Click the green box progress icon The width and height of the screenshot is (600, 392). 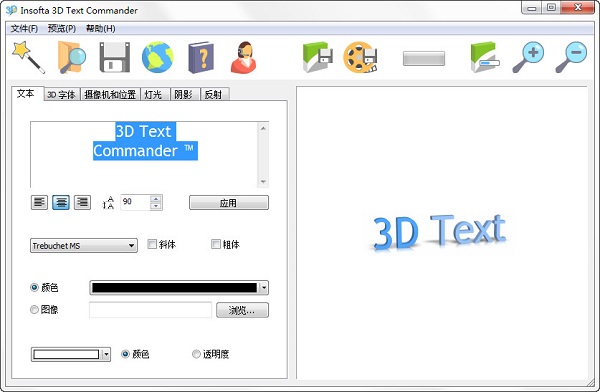[485, 57]
